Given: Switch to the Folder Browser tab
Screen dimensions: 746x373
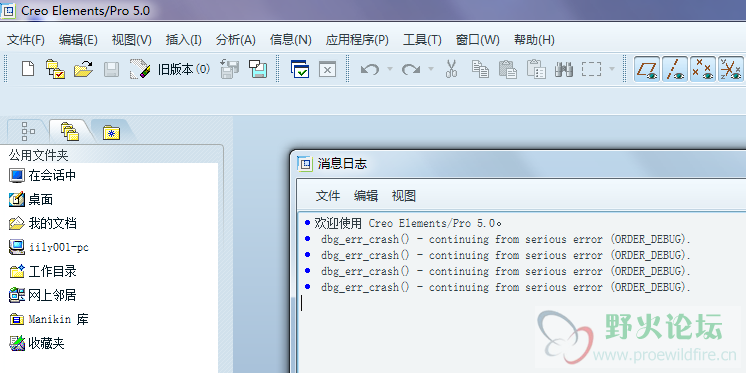Looking at the screenshot, I should [x=69, y=131].
